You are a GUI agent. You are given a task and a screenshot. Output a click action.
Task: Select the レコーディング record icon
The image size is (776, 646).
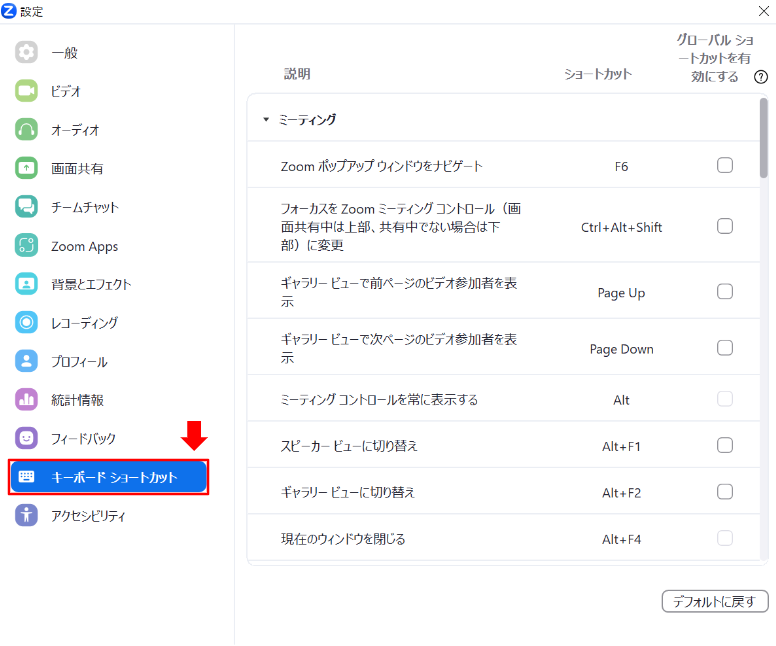26,322
